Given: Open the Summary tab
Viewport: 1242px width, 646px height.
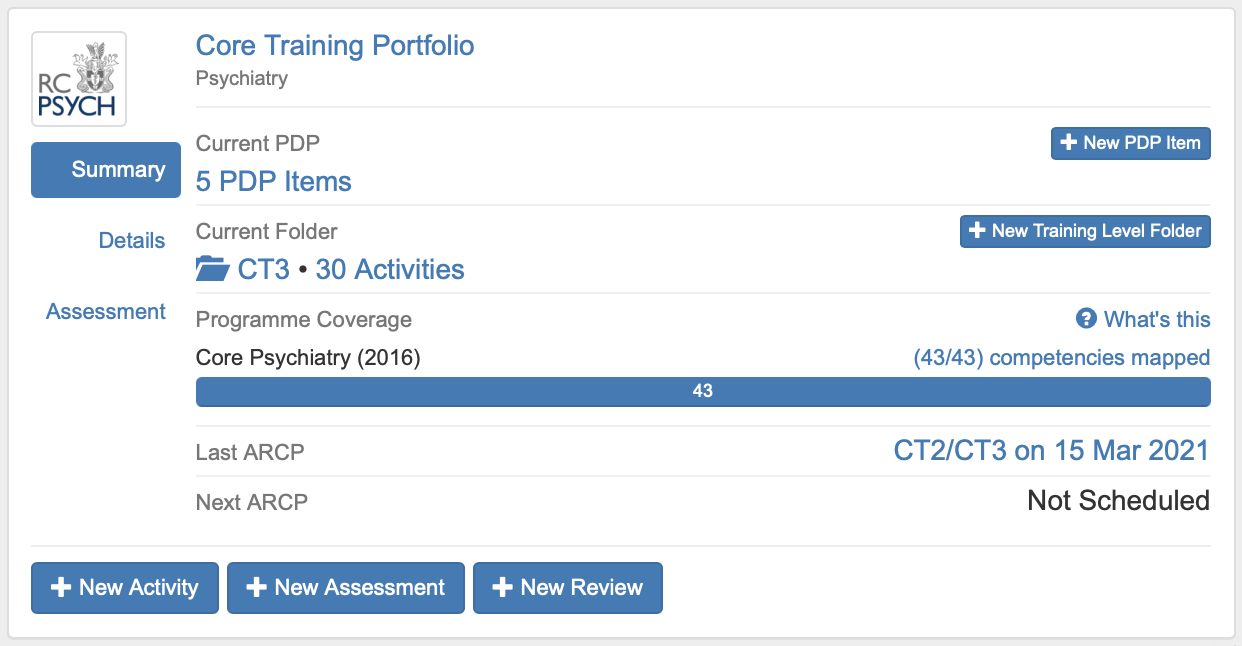Looking at the screenshot, I should (106, 170).
